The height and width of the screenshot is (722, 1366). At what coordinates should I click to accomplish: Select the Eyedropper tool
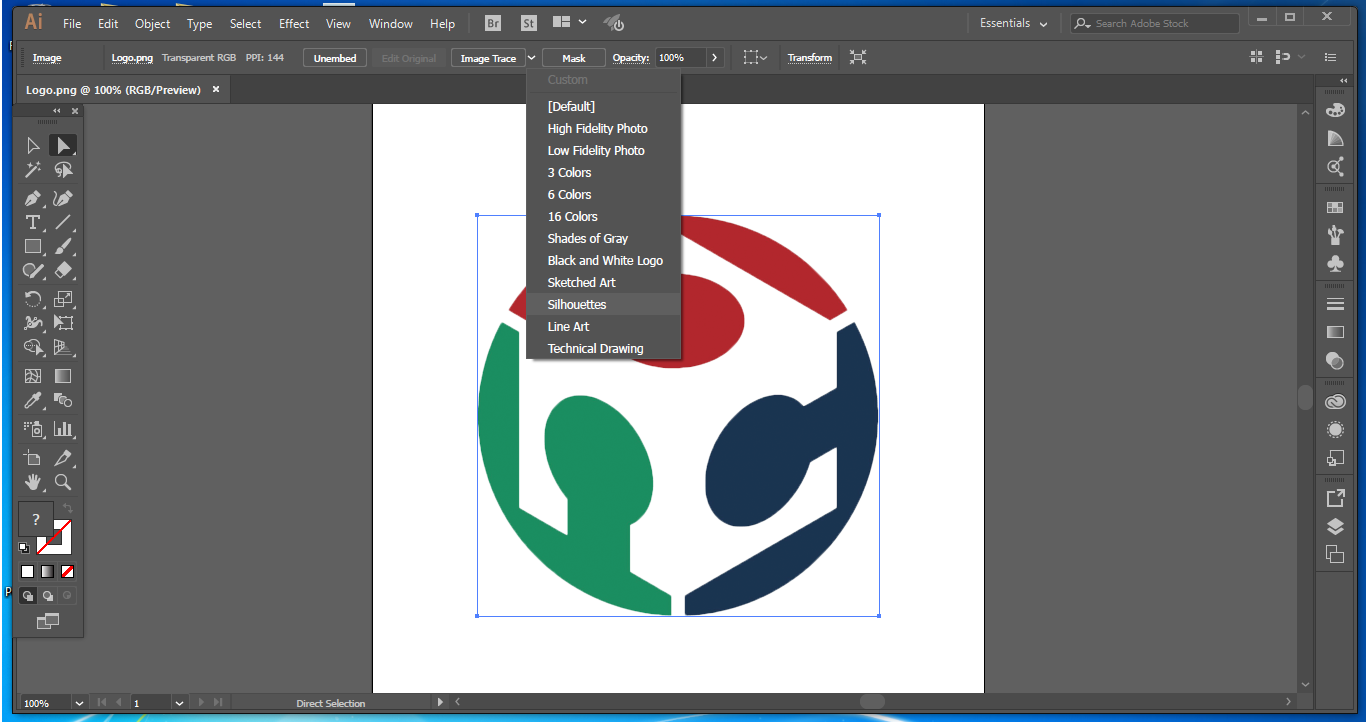tap(33, 400)
